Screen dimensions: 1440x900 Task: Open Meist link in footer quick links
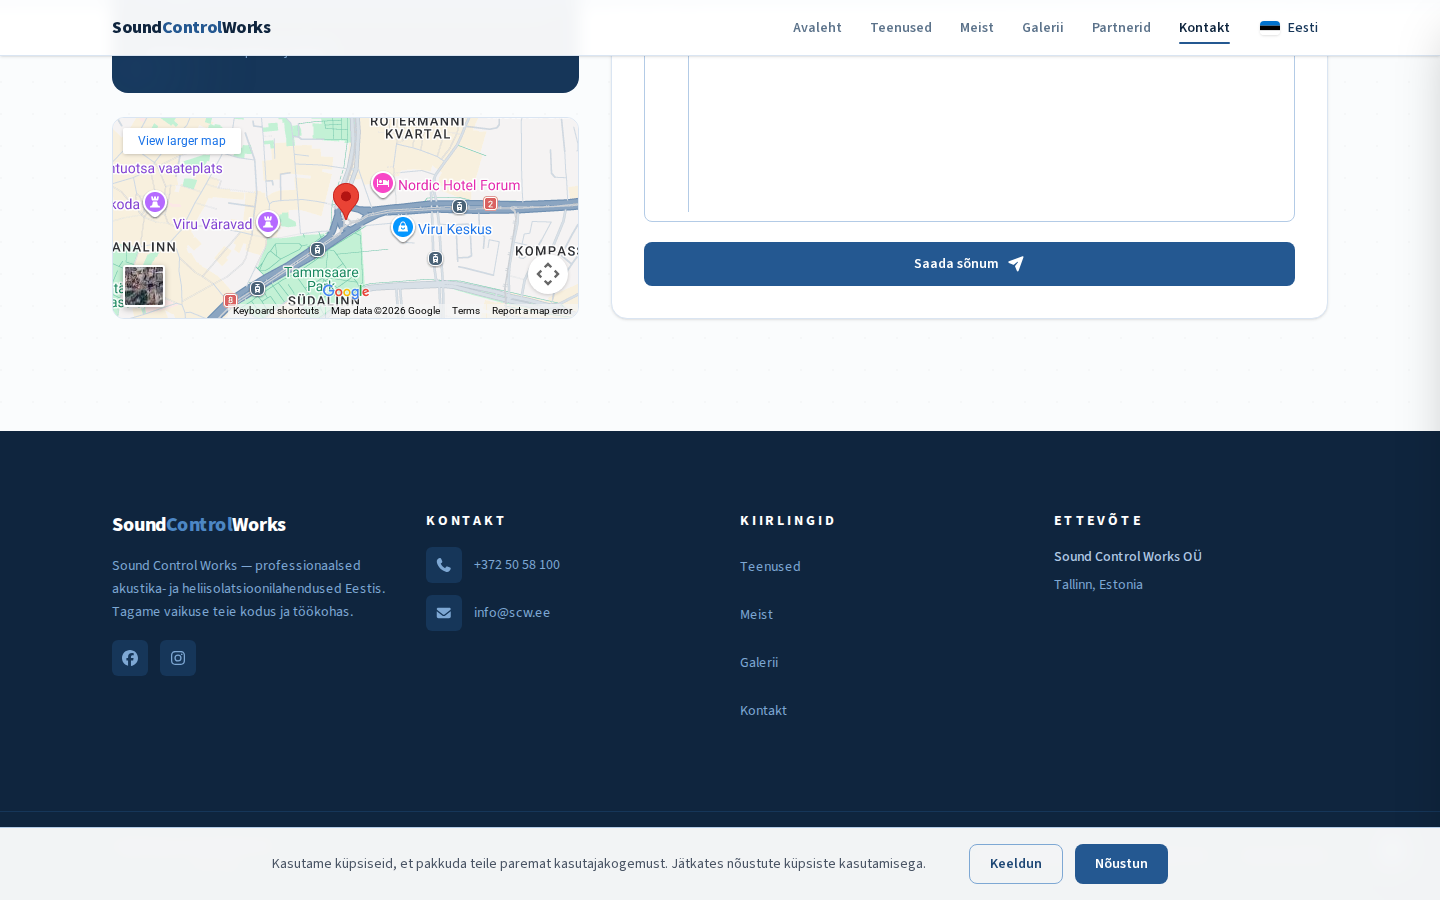756,614
